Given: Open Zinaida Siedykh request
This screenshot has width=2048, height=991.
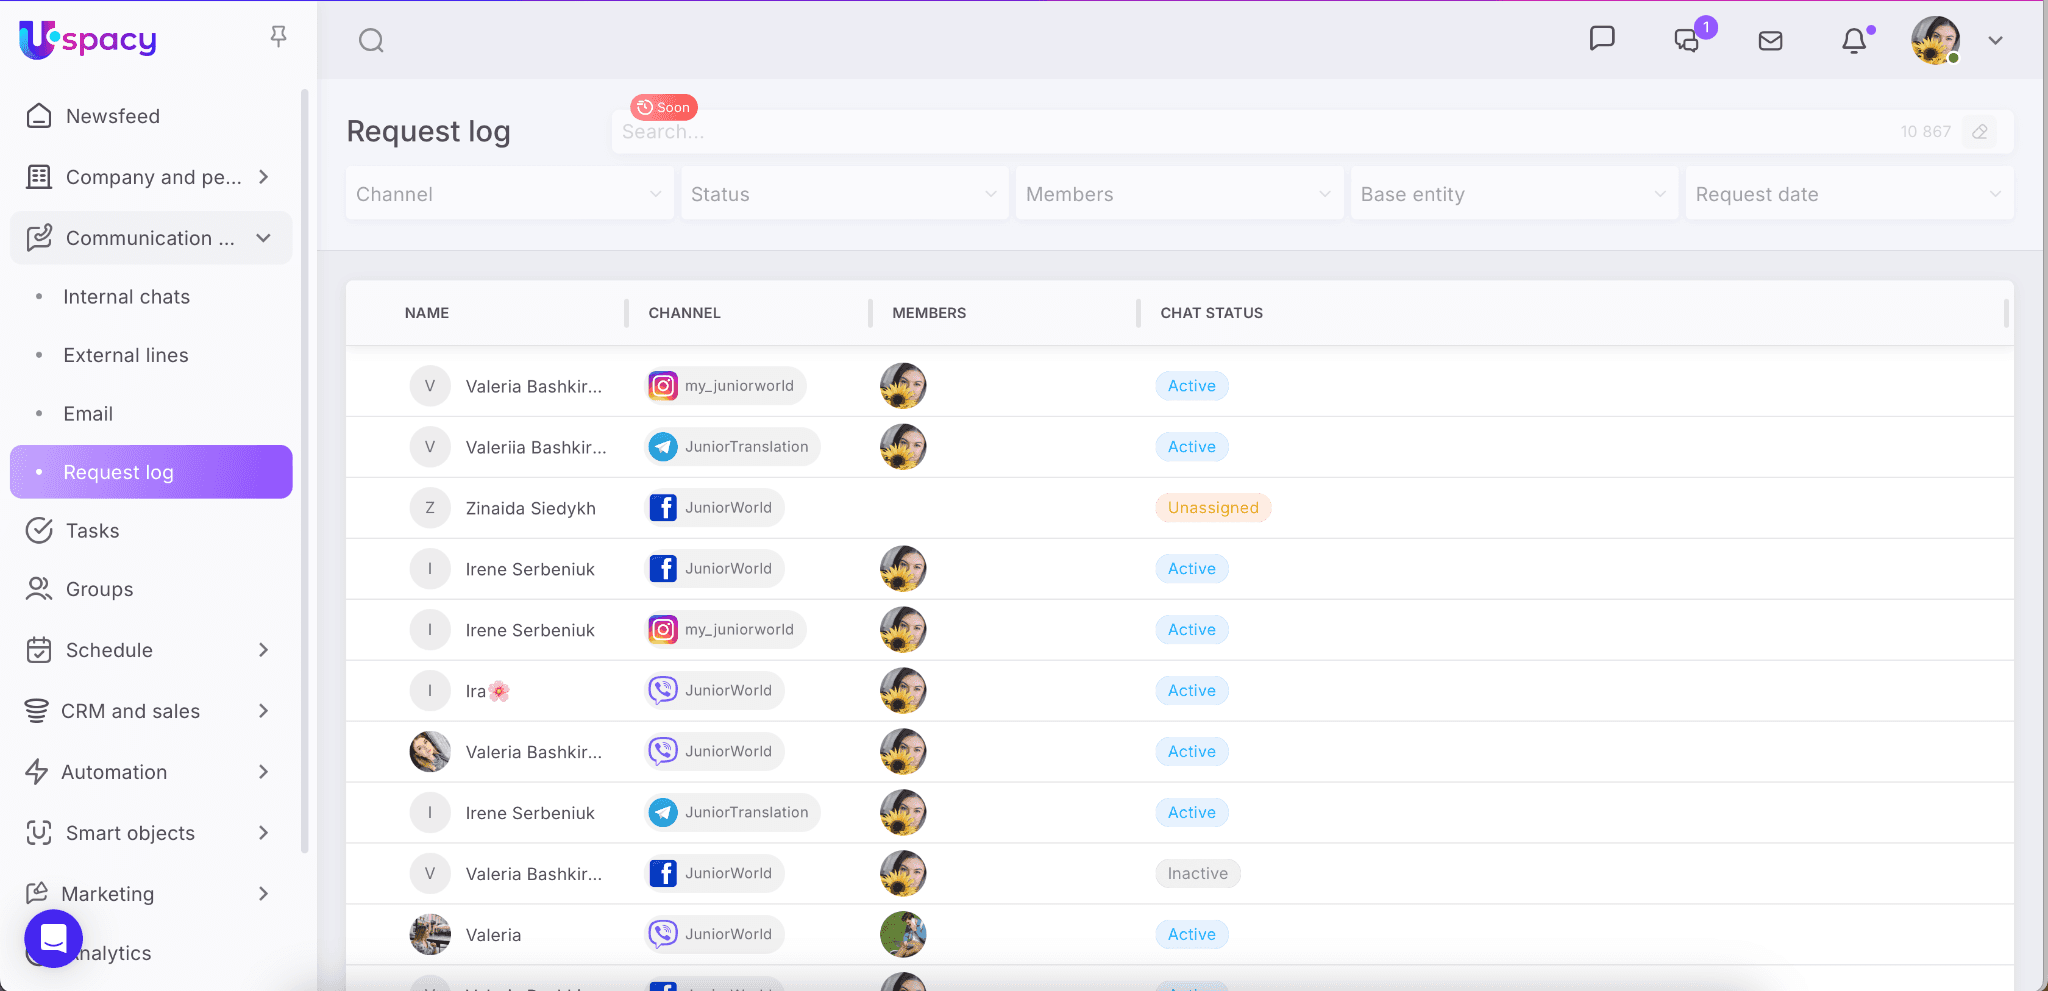Looking at the screenshot, I should [x=530, y=508].
